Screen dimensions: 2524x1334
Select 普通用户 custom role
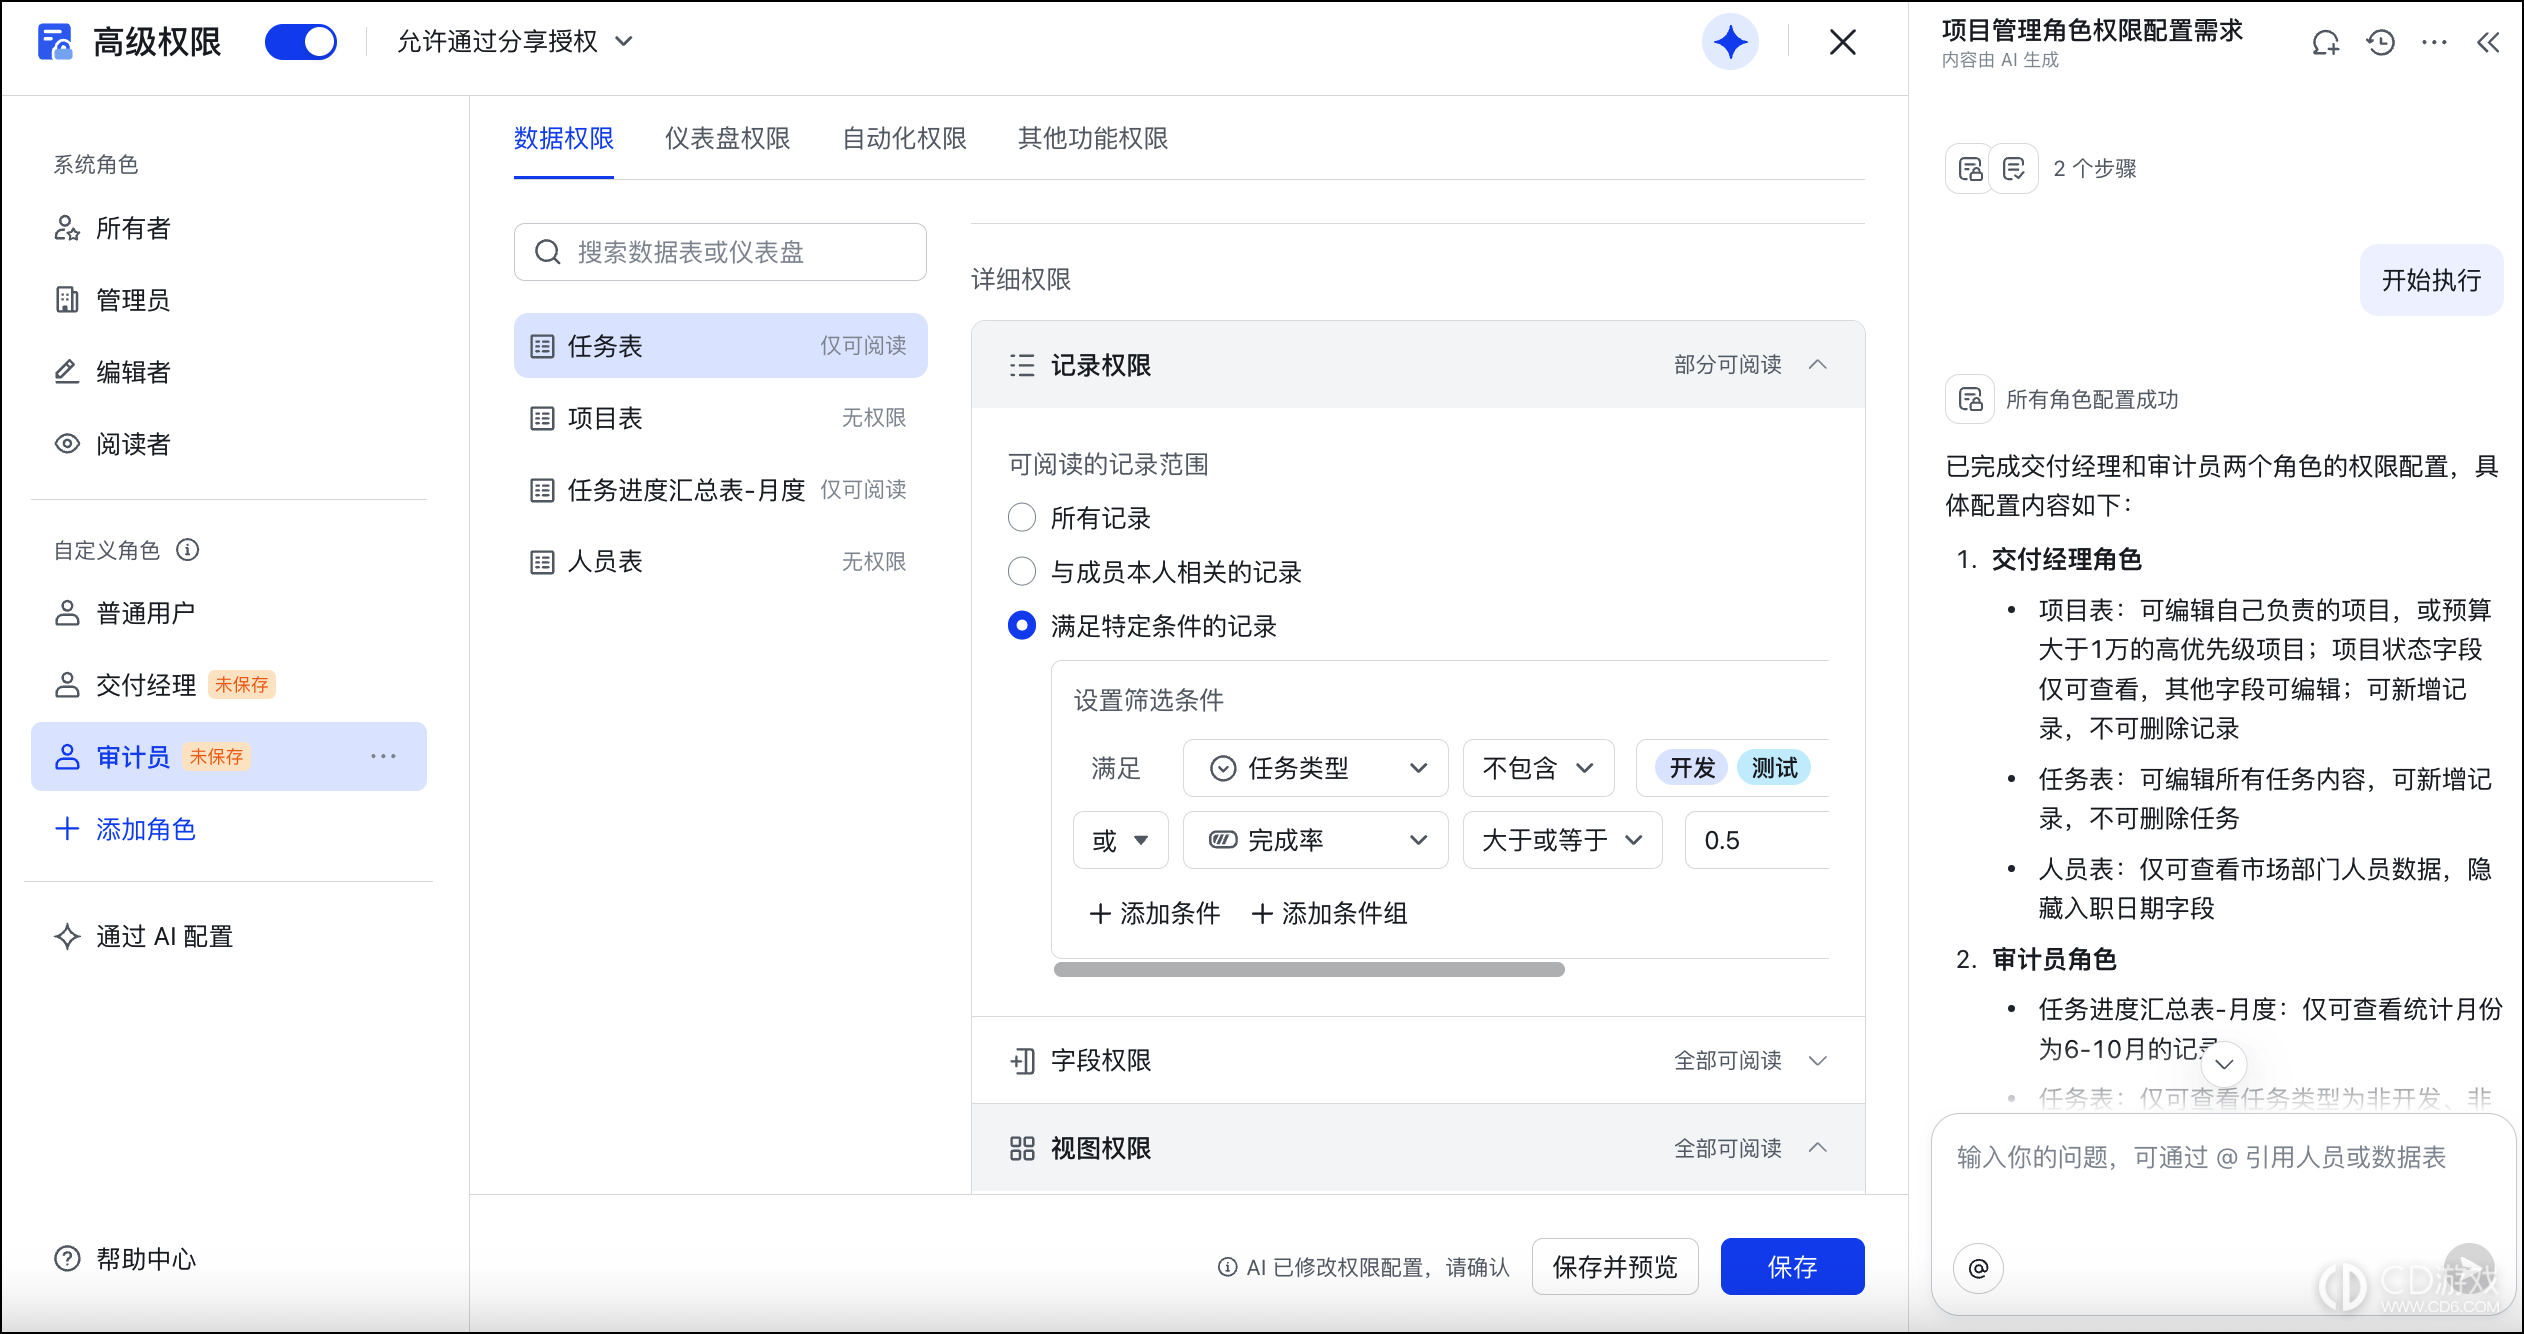point(229,613)
